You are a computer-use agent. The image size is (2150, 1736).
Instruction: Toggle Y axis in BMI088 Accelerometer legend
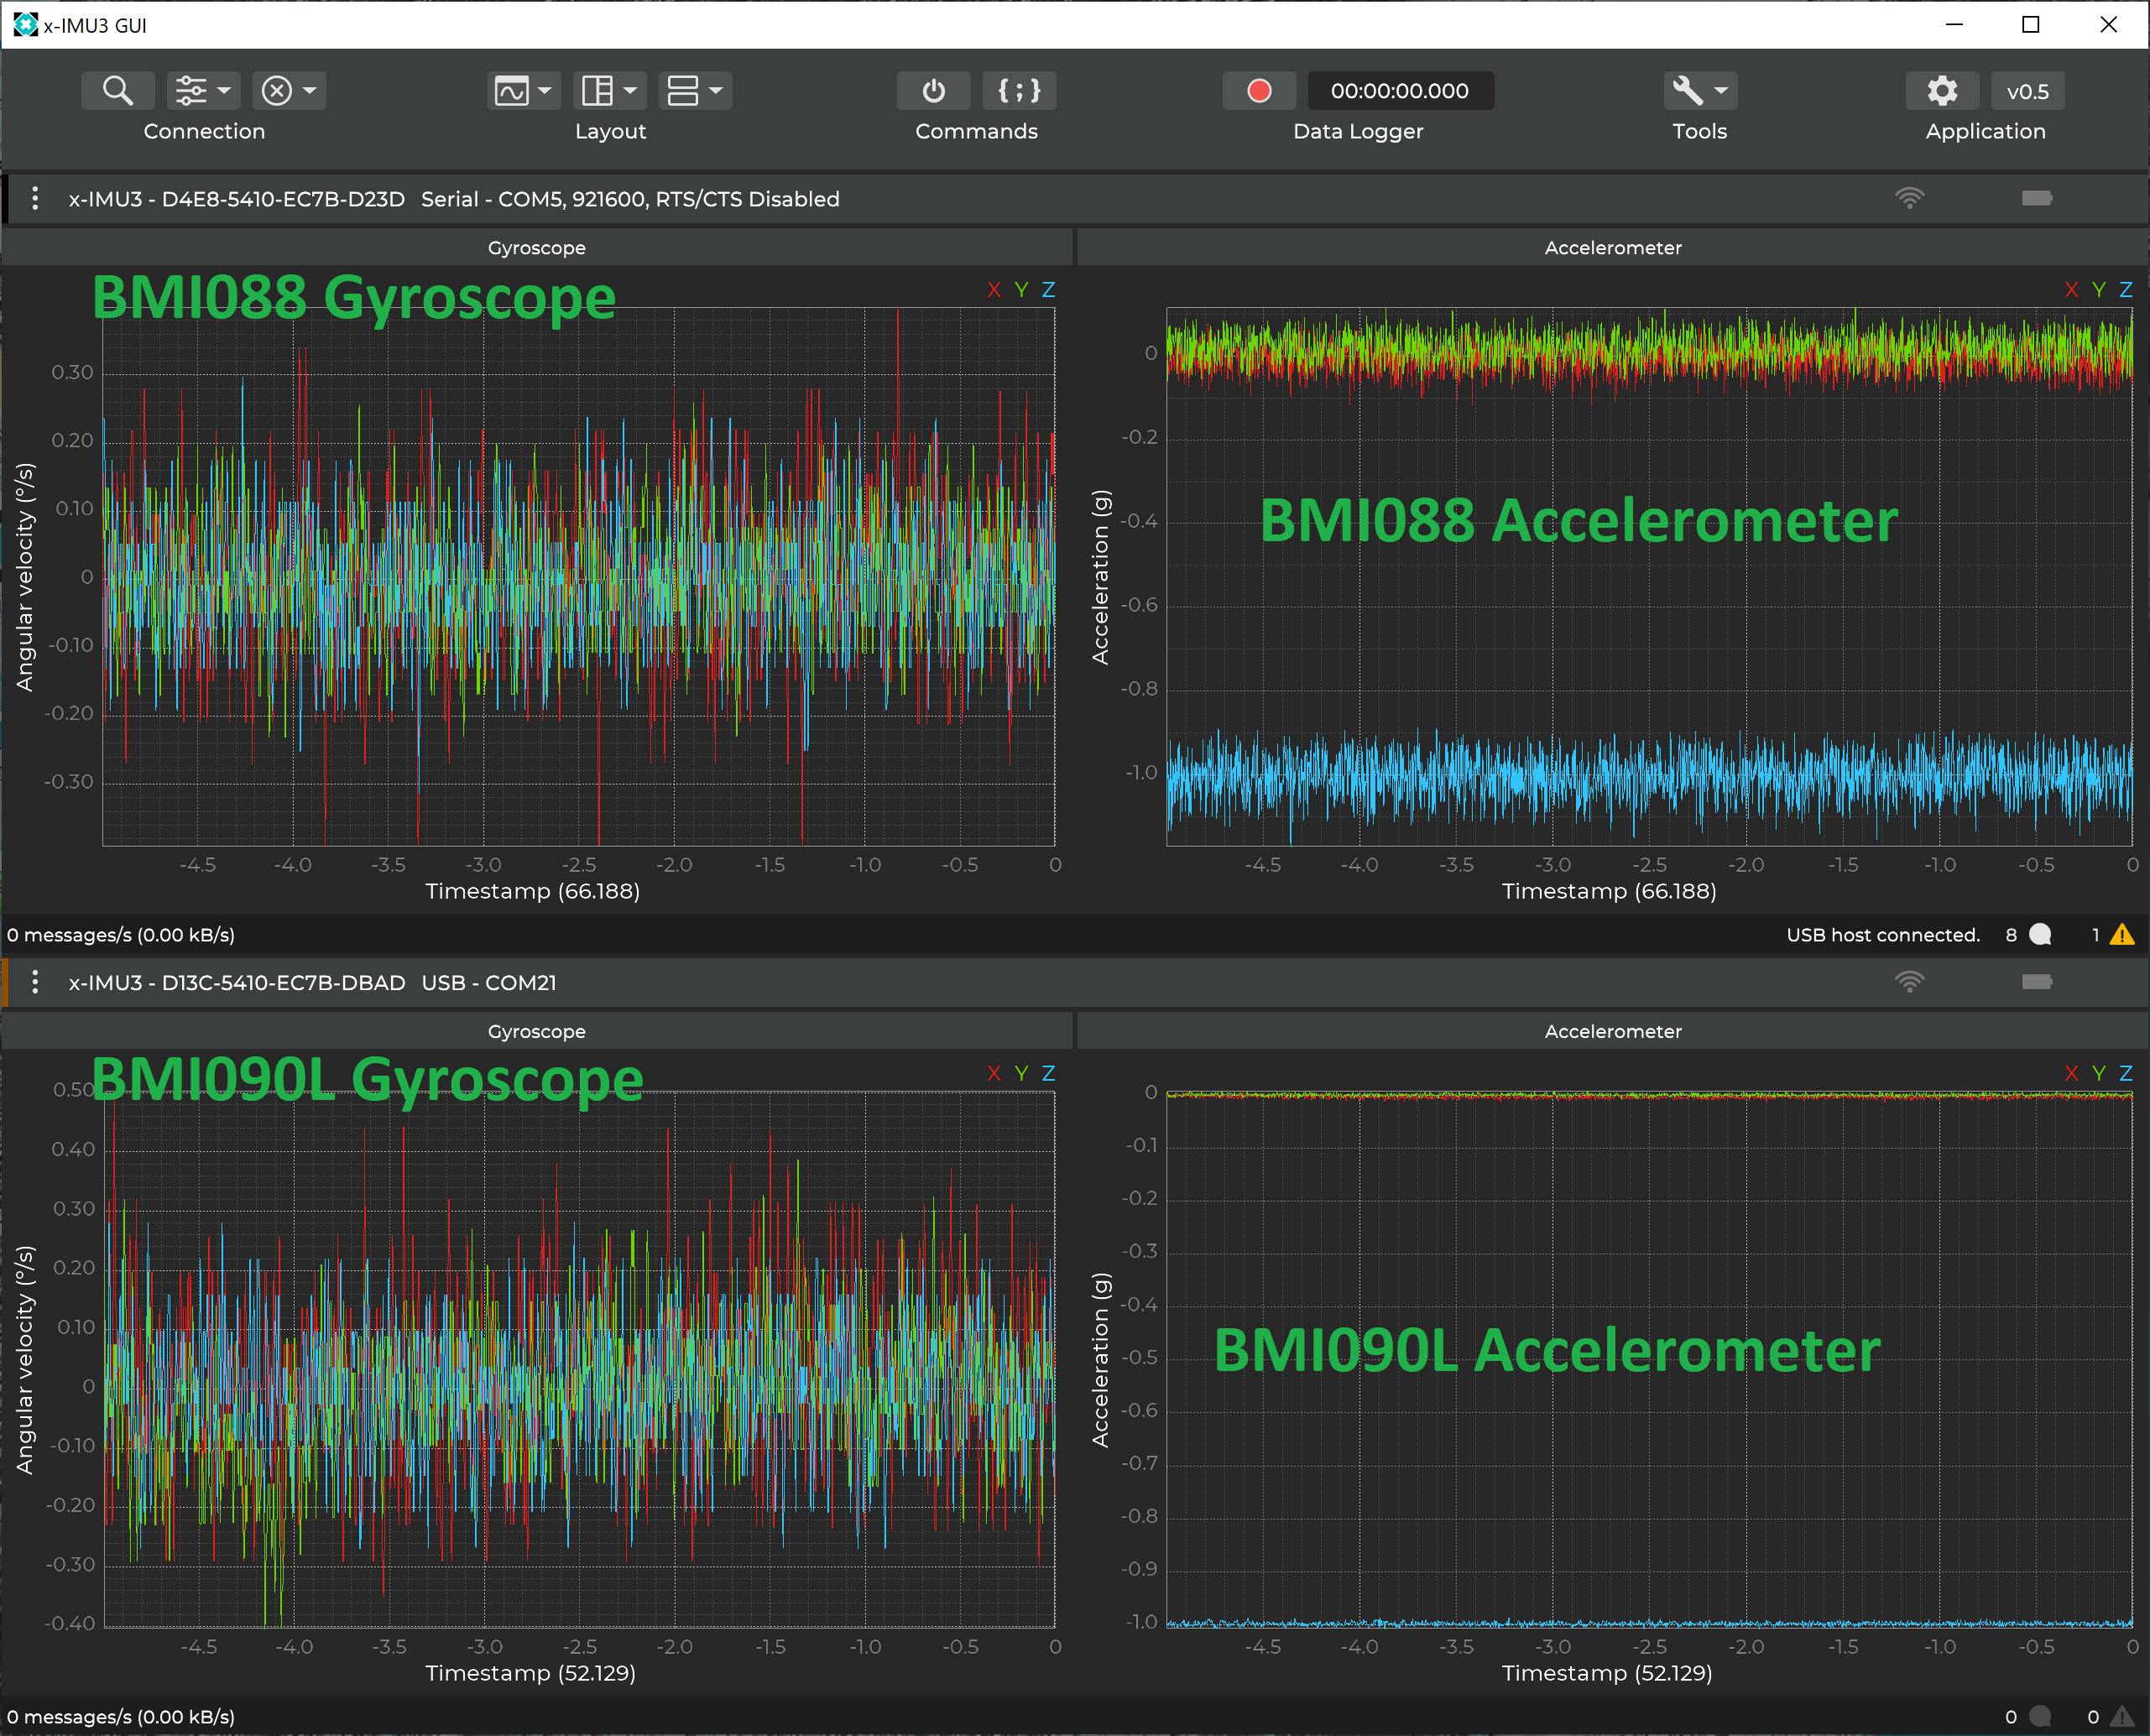[2099, 290]
